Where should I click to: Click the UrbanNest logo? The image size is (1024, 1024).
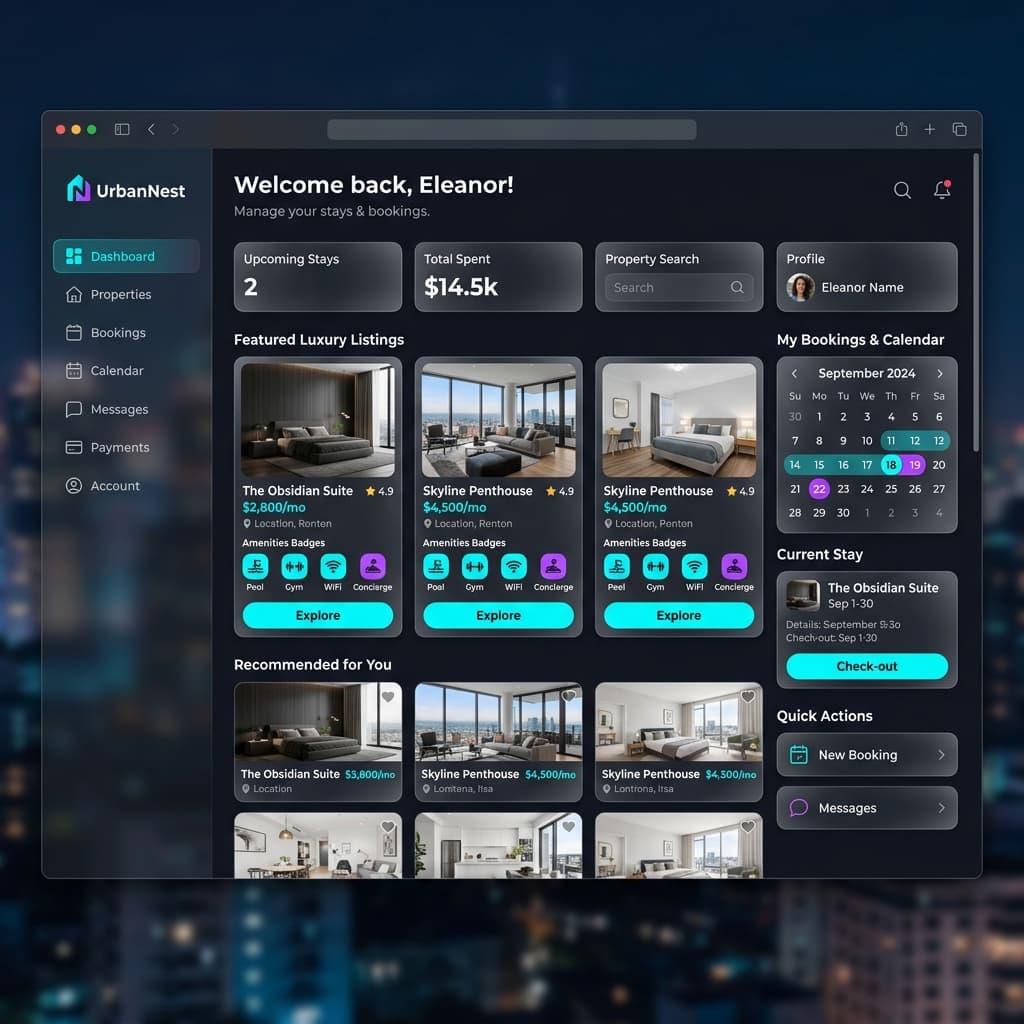[126, 189]
